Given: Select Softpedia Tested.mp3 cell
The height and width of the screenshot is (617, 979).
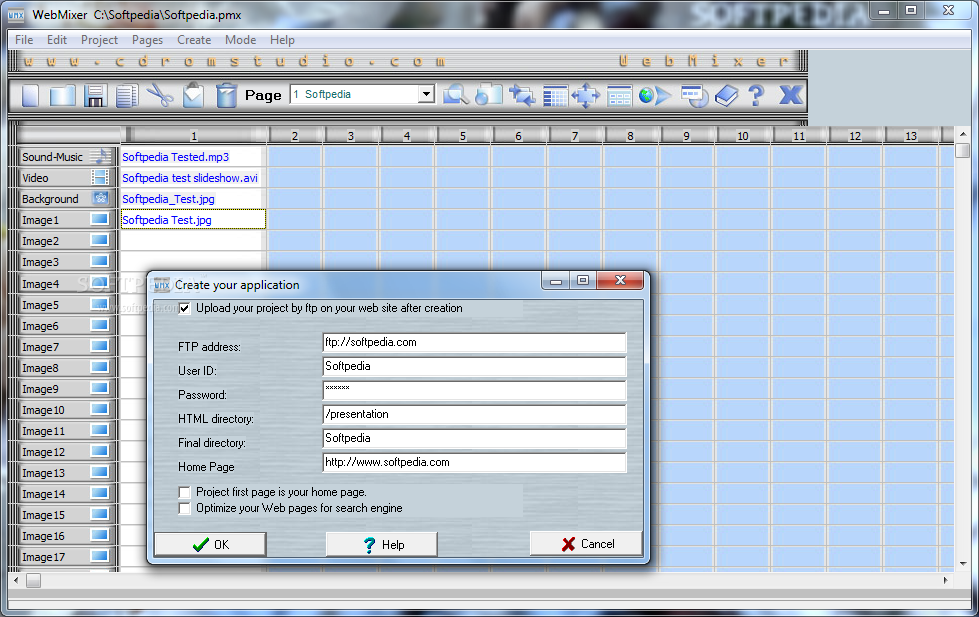Looking at the screenshot, I should tap(193, 157).
